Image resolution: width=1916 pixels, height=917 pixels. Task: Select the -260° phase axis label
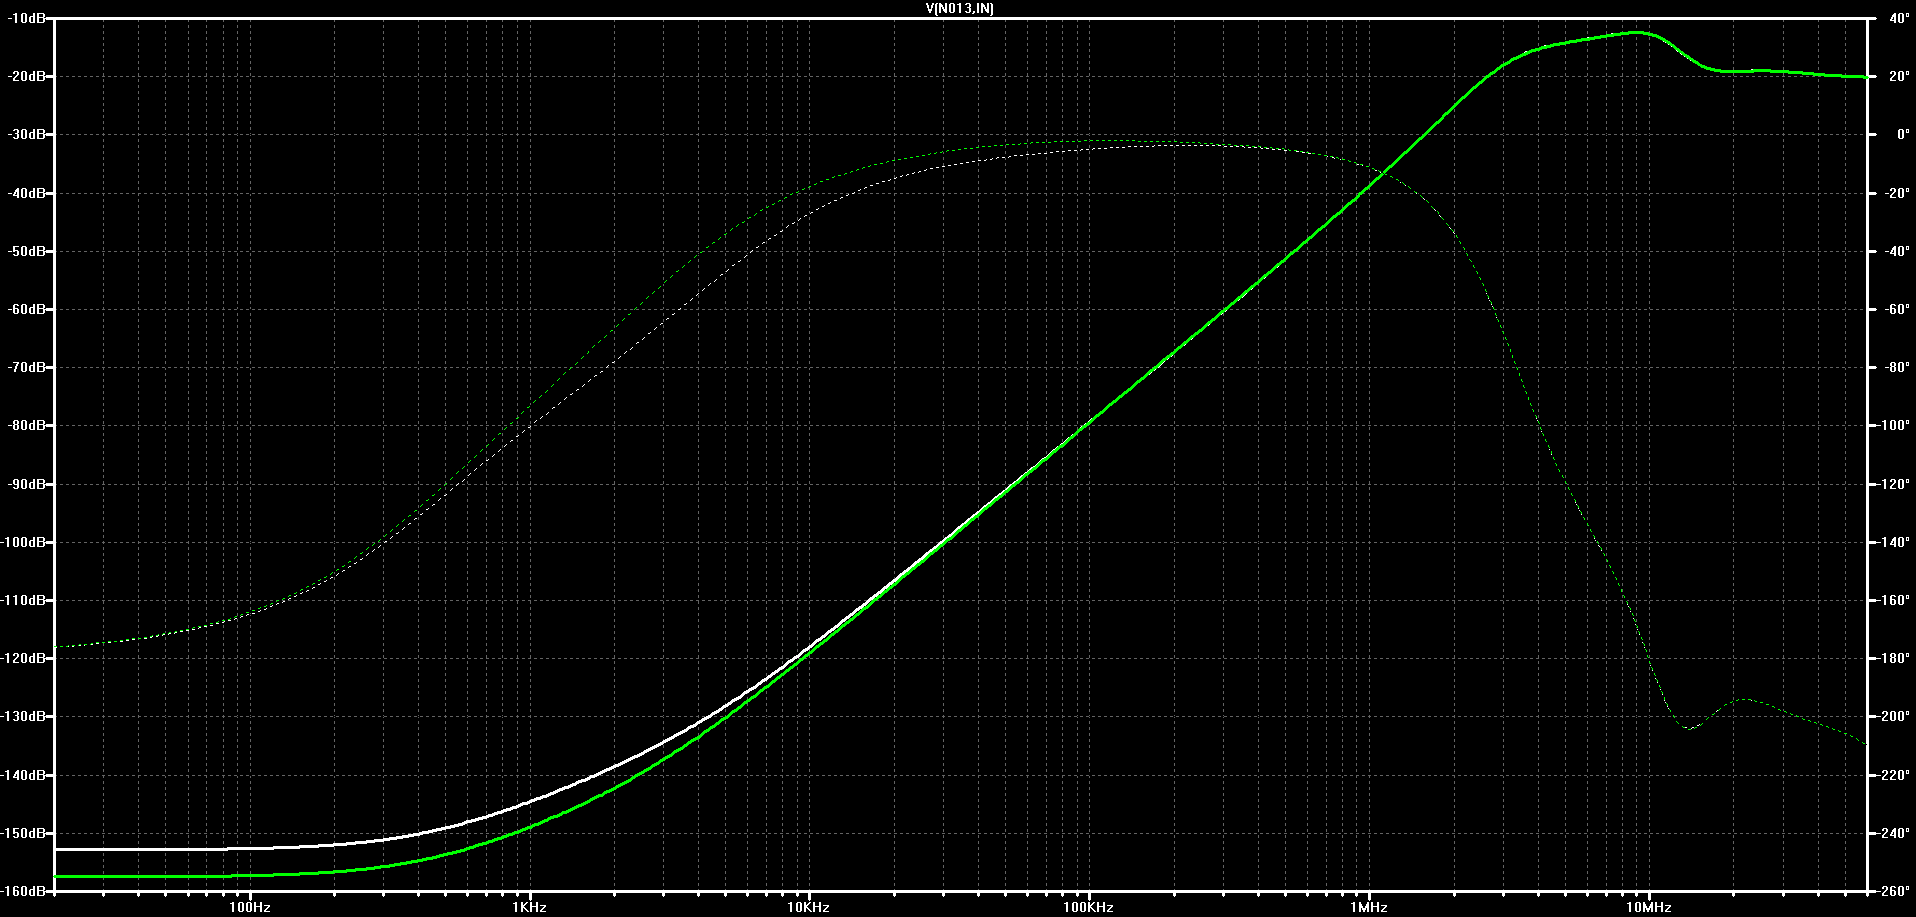[x=1893, y=891]
